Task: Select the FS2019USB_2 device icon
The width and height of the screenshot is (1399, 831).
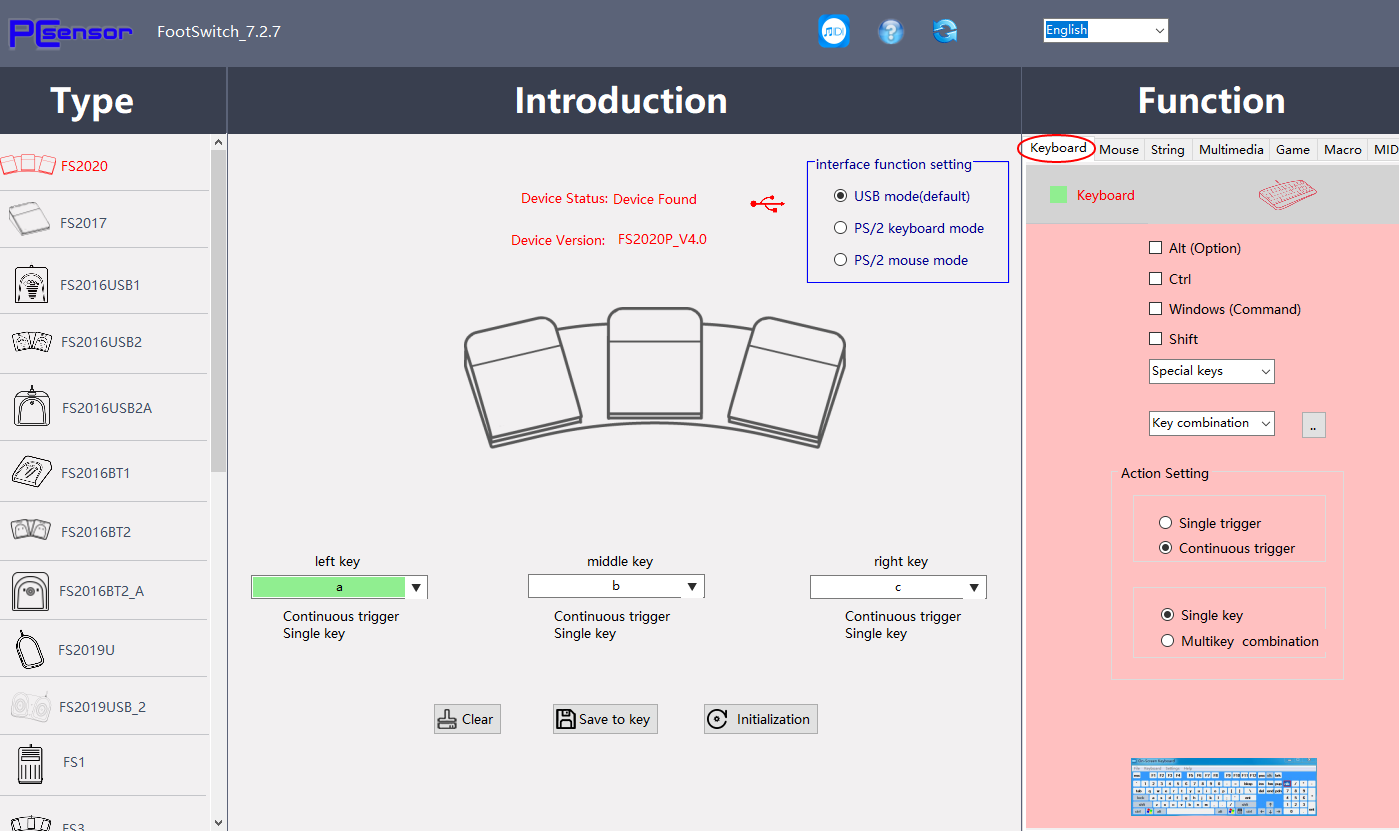Action: (x=31, y=706)
